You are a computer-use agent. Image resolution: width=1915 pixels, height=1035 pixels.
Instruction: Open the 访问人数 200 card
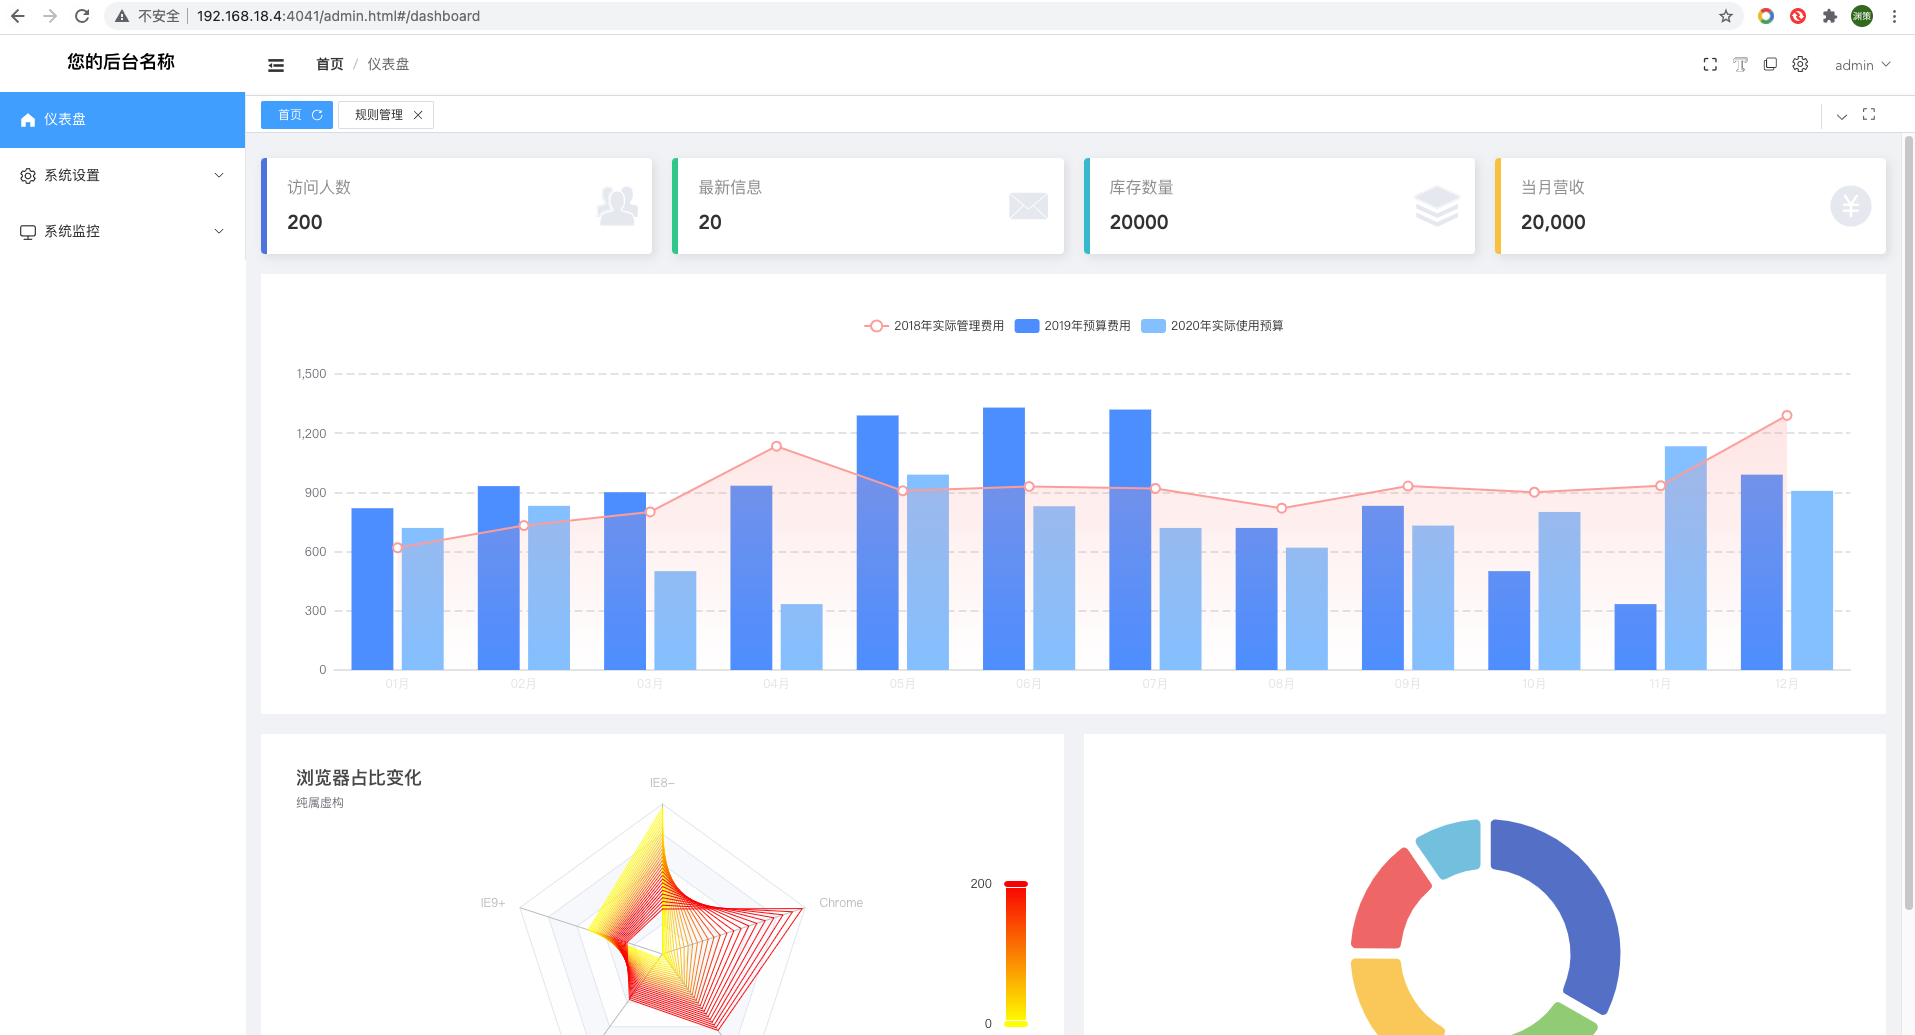456,206
